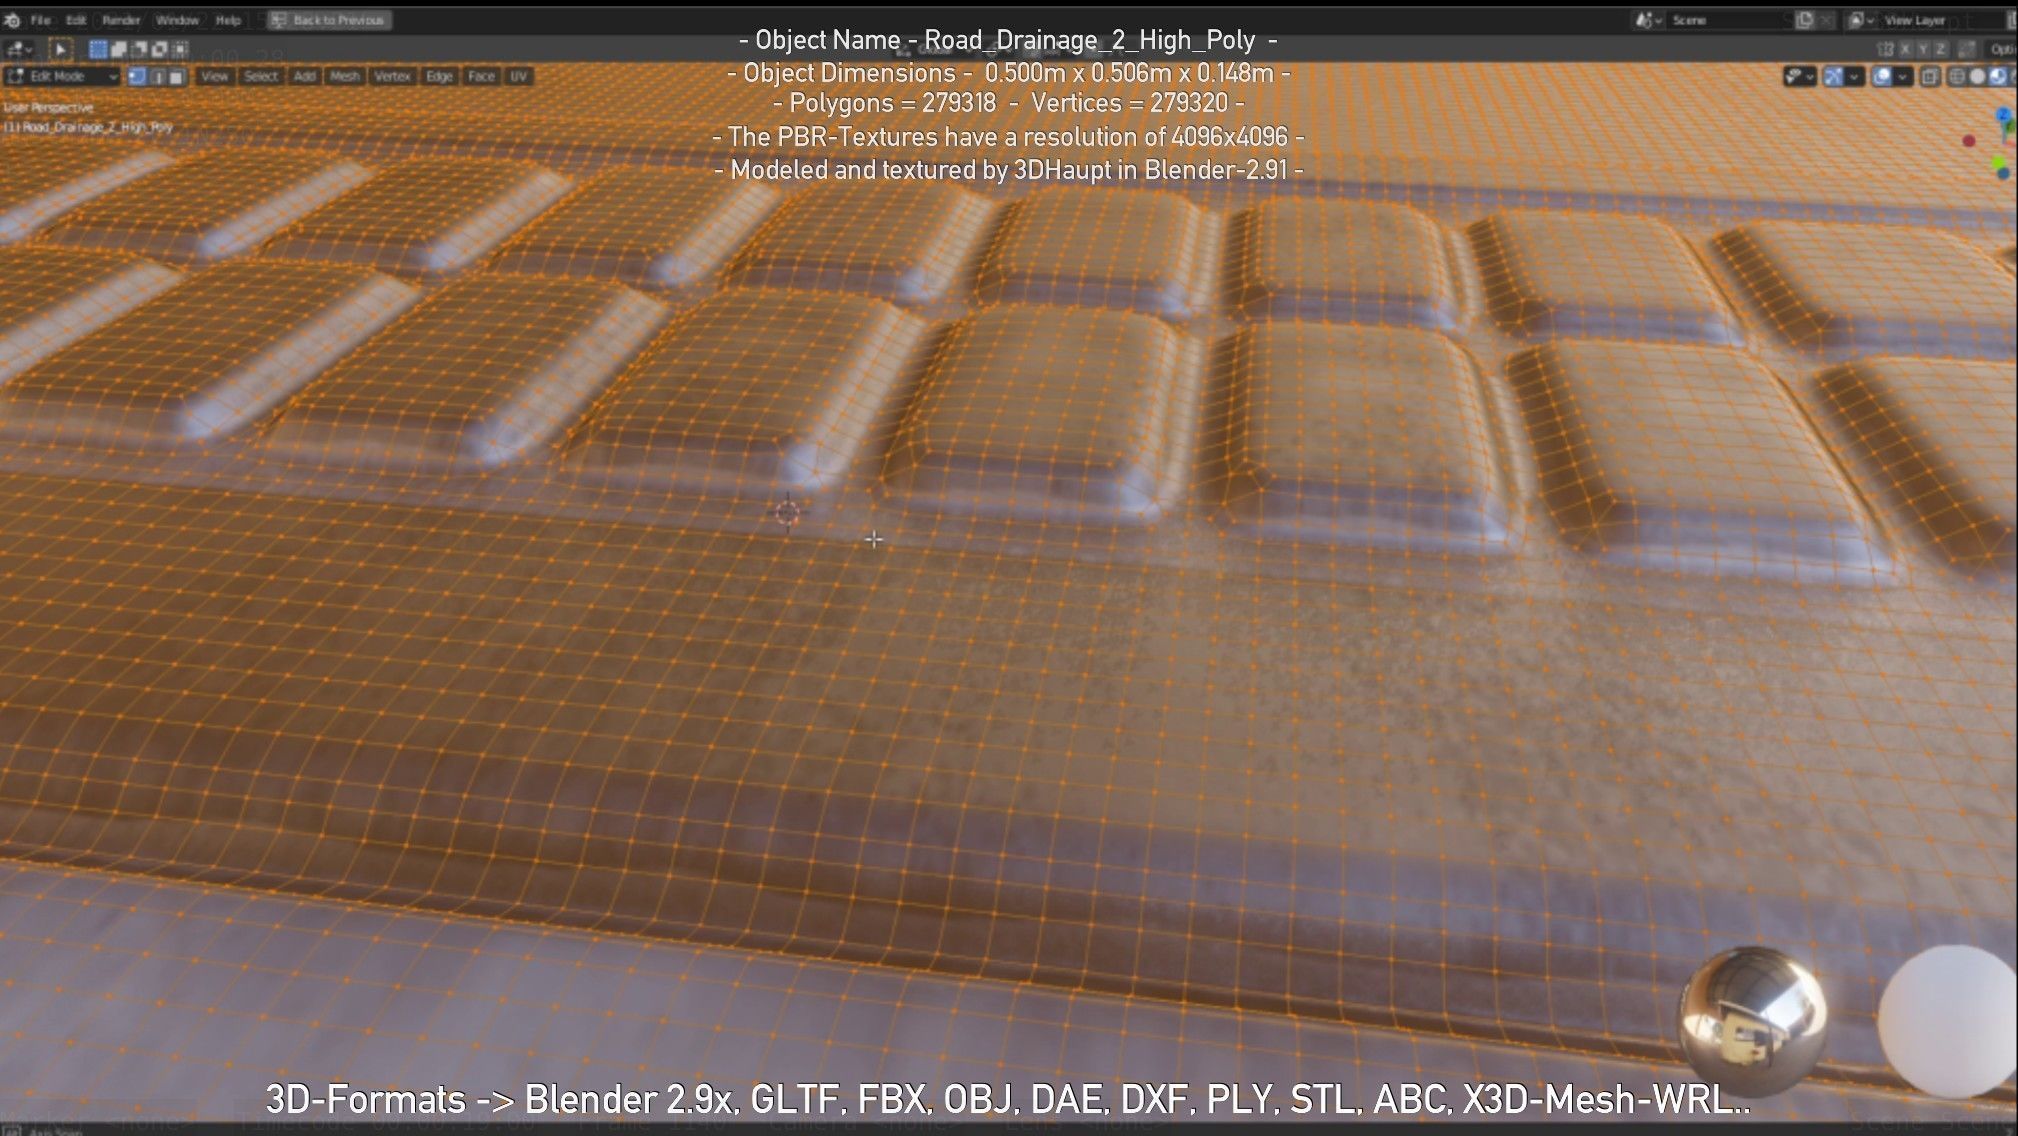Screen dimensions: 2018x1136
Task: Open the Blender logo application menu
Action: [12, 20]
